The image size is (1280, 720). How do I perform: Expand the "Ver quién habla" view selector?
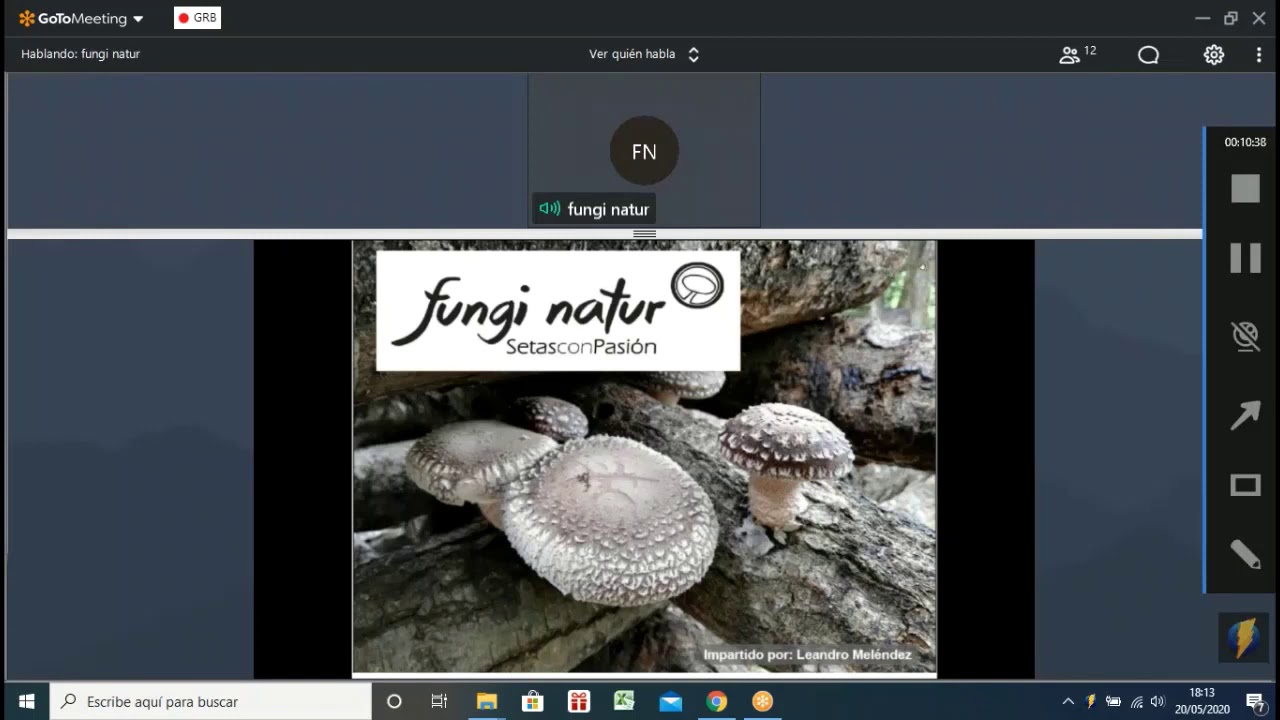pos(644,54)
